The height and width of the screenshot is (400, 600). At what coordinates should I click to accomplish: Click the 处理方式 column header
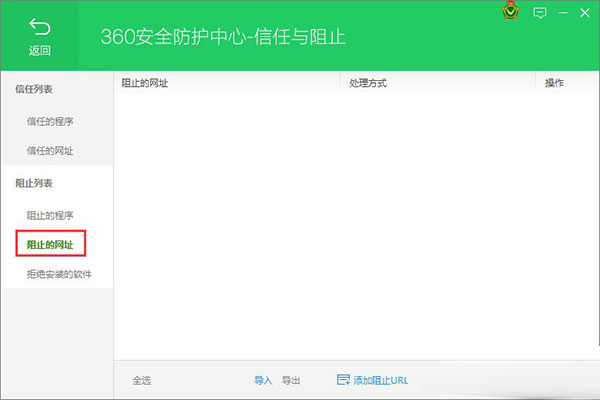[x=367, y=83]
